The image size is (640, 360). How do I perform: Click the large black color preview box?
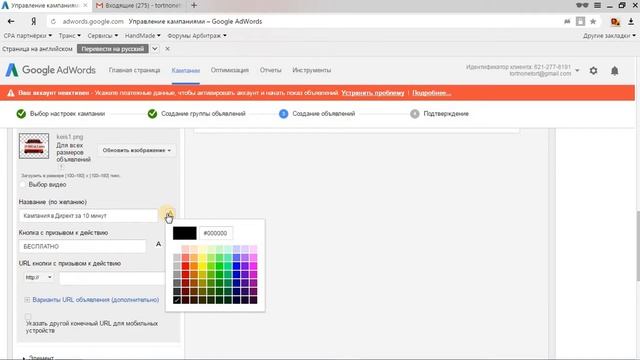click(184, 233)
